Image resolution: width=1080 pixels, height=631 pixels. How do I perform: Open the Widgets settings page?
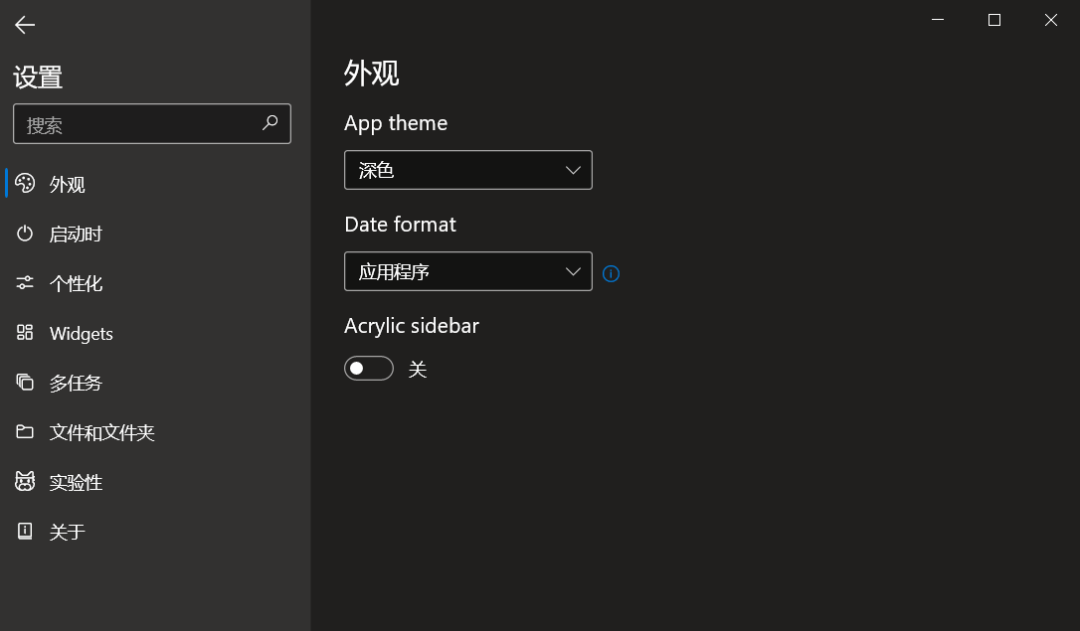[x=156, y=333]
